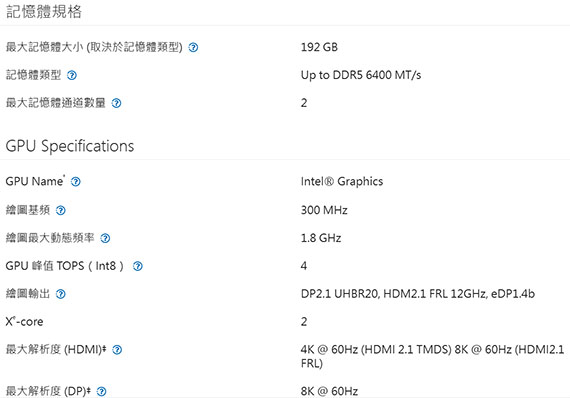Click the GPU Specifications section heading
This screenshot has width=570, height=398.
click(70, 146)
